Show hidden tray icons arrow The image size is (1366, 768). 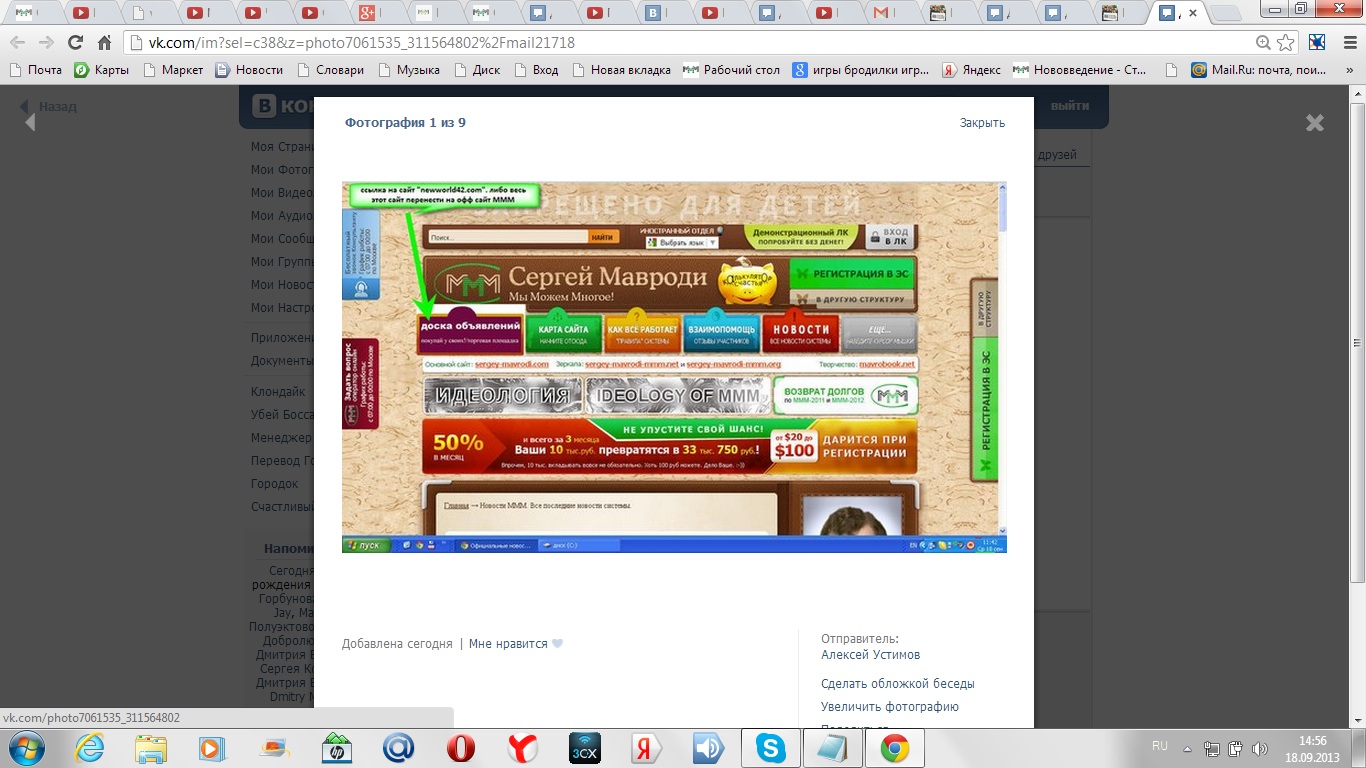pos(1187,747)
